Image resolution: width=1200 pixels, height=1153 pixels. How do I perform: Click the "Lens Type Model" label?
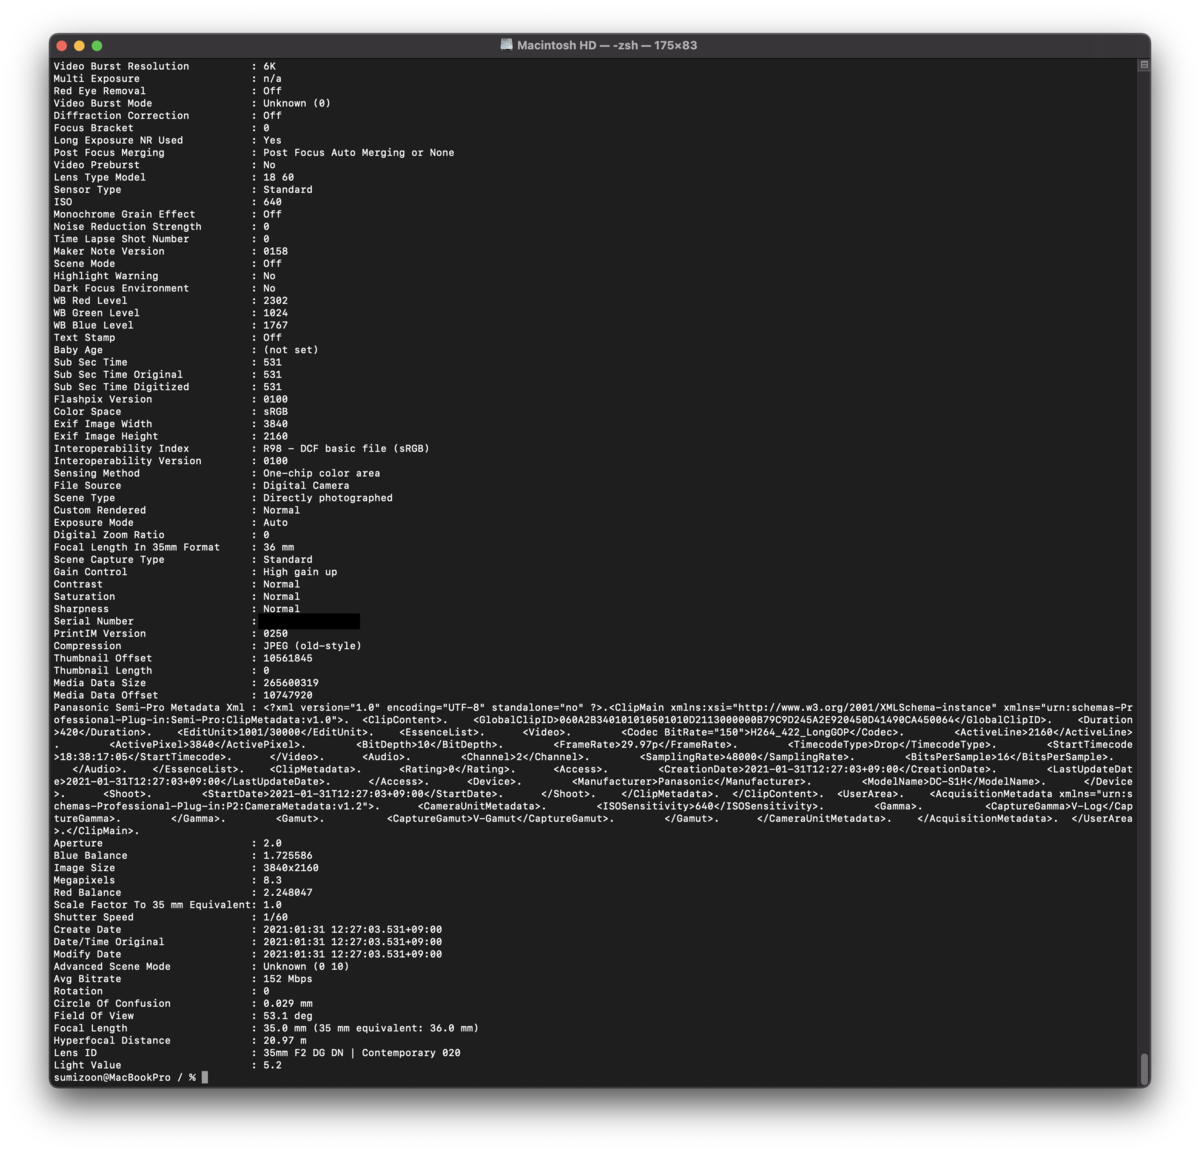(x=100, y=178)
